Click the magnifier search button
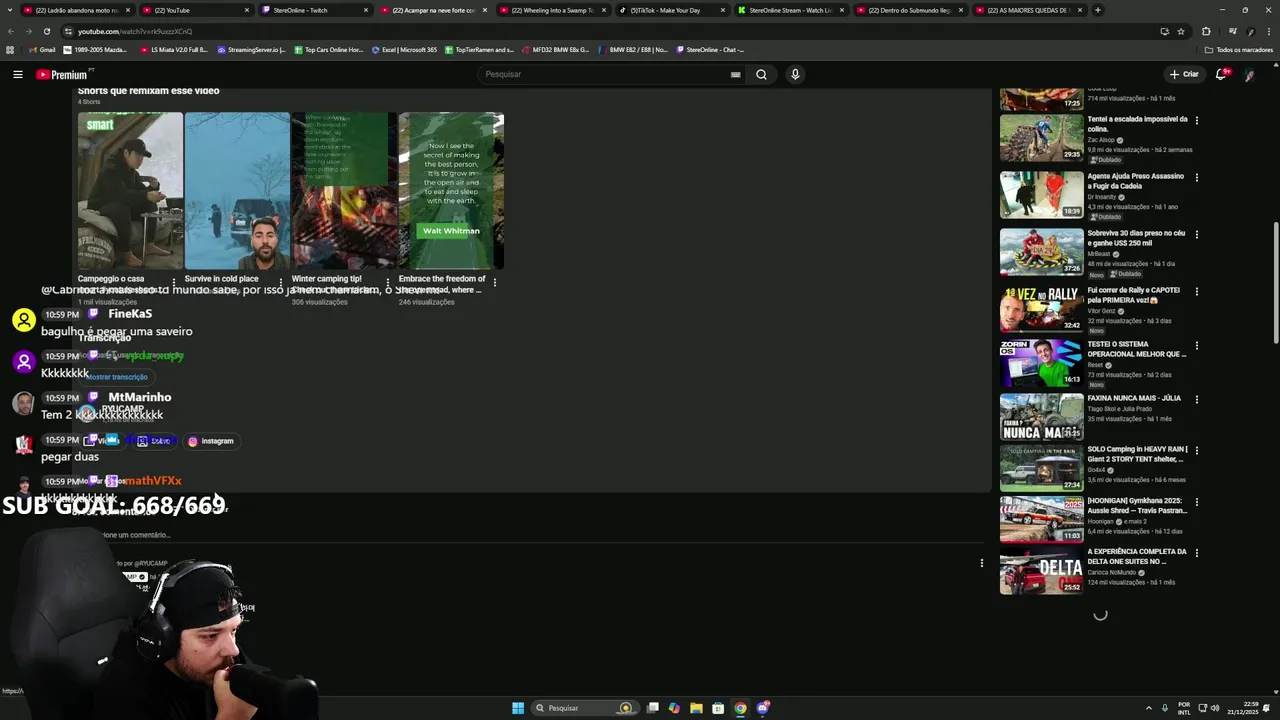 pyautogui.click(x=761, y=74)
